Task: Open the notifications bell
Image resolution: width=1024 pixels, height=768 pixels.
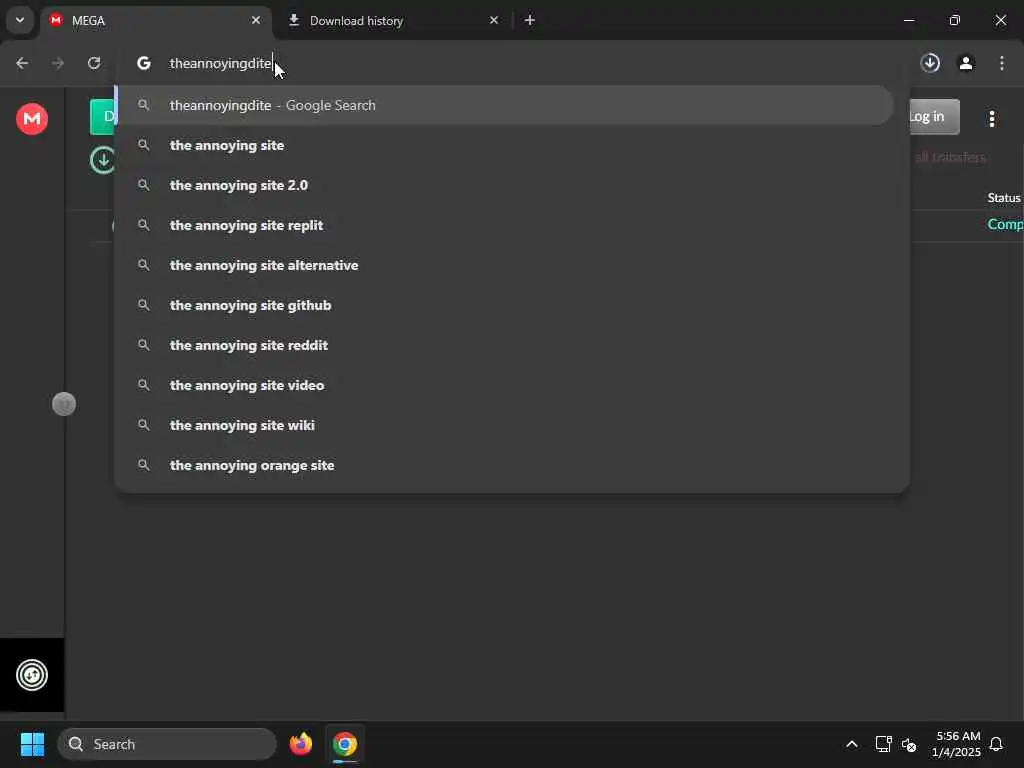Action: coord(997,744)
